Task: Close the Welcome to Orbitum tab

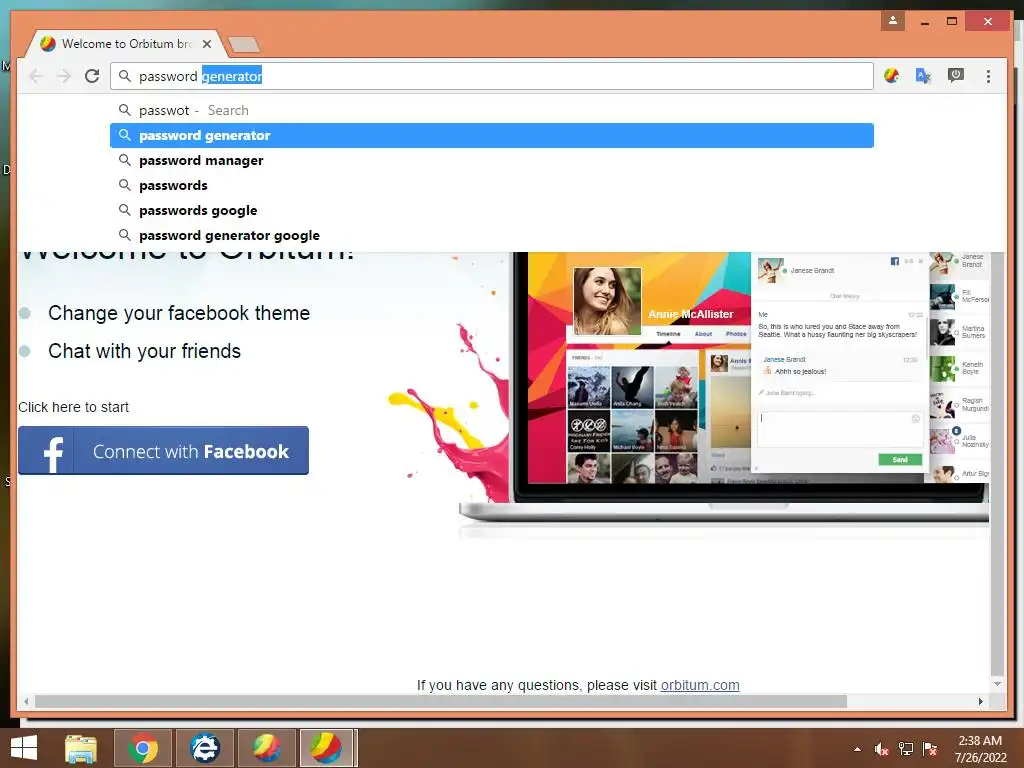Action: click(x=207, y=44)
